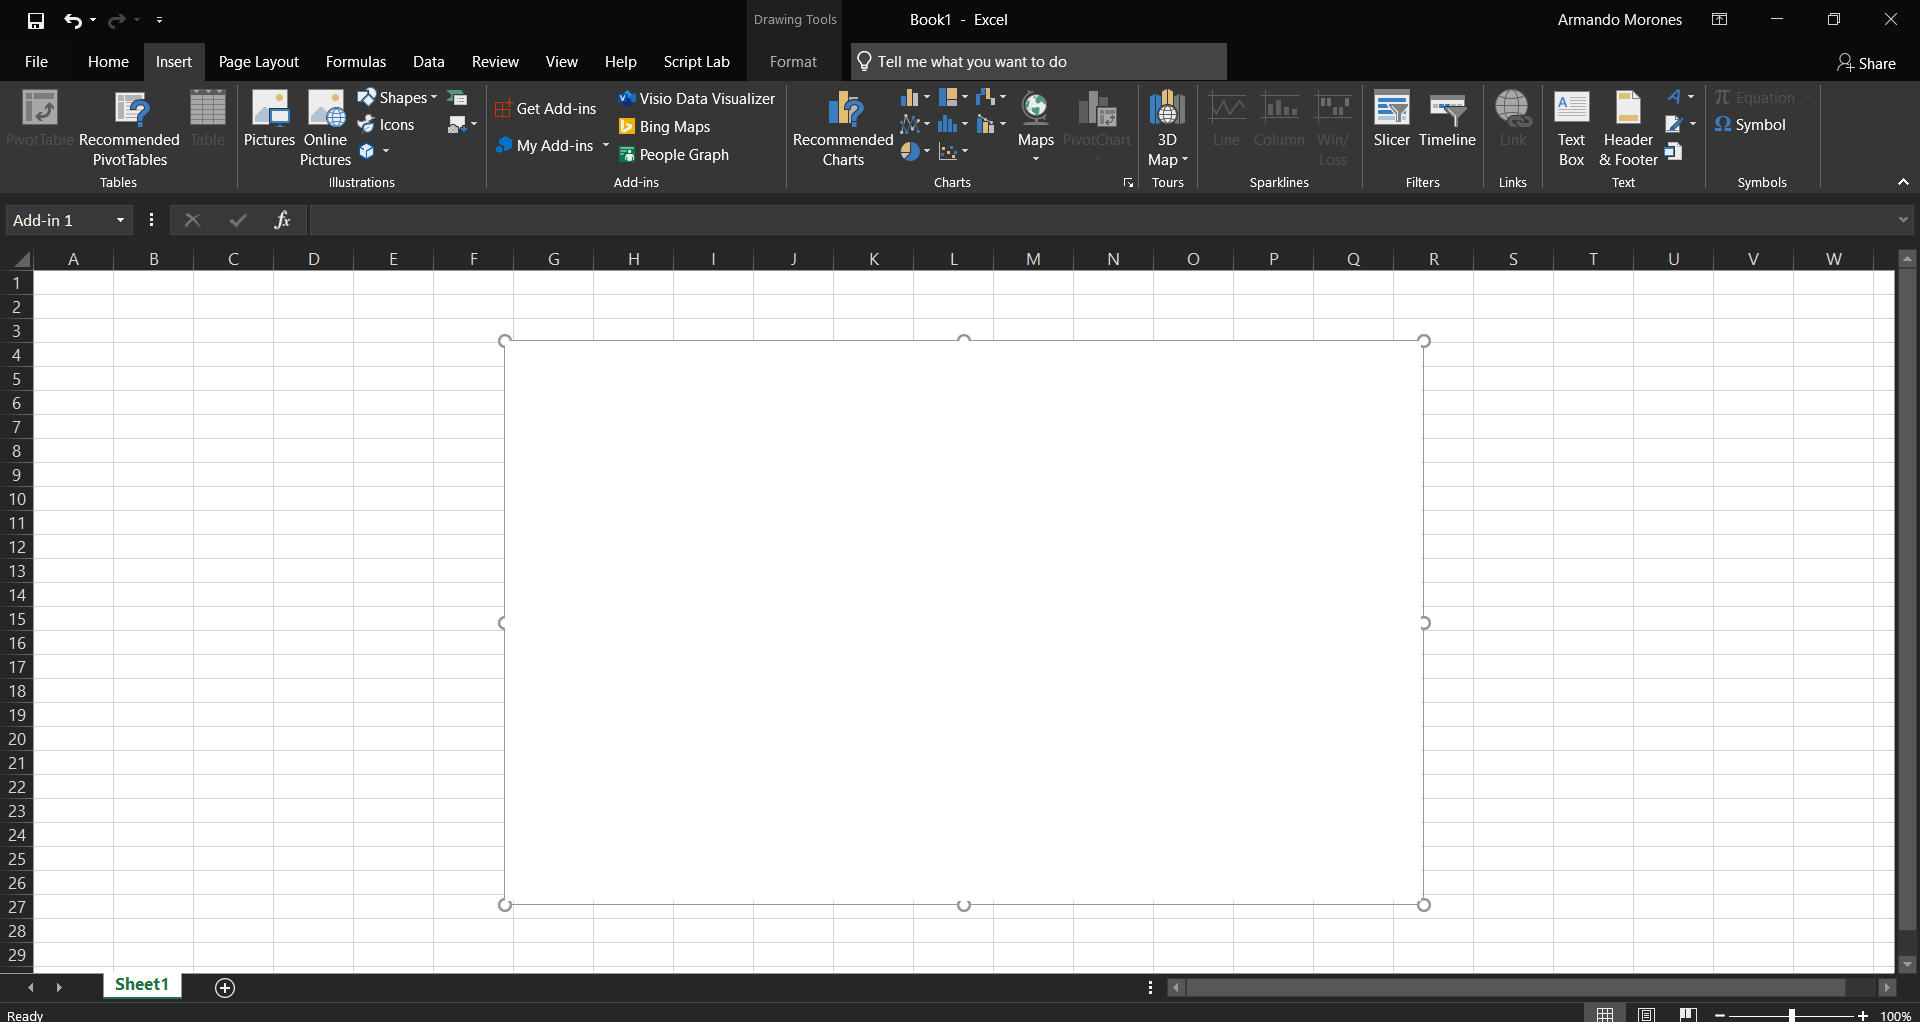Screen dimensions: 1920x1022
Task: Open the Data ribbon tab
Action: coord(428,62)
